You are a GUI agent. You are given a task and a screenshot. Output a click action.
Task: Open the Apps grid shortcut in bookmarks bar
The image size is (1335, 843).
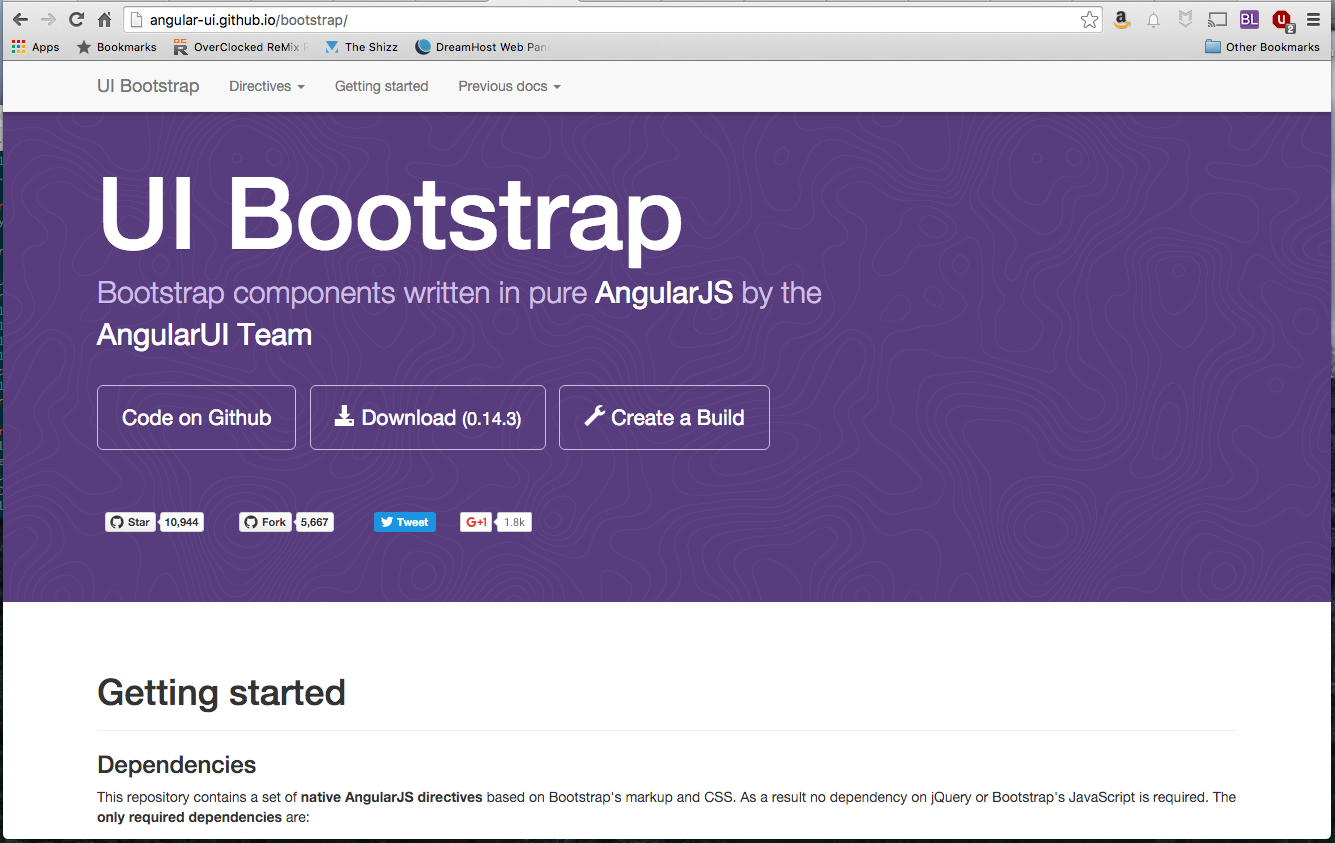click(x=35, y=47)
